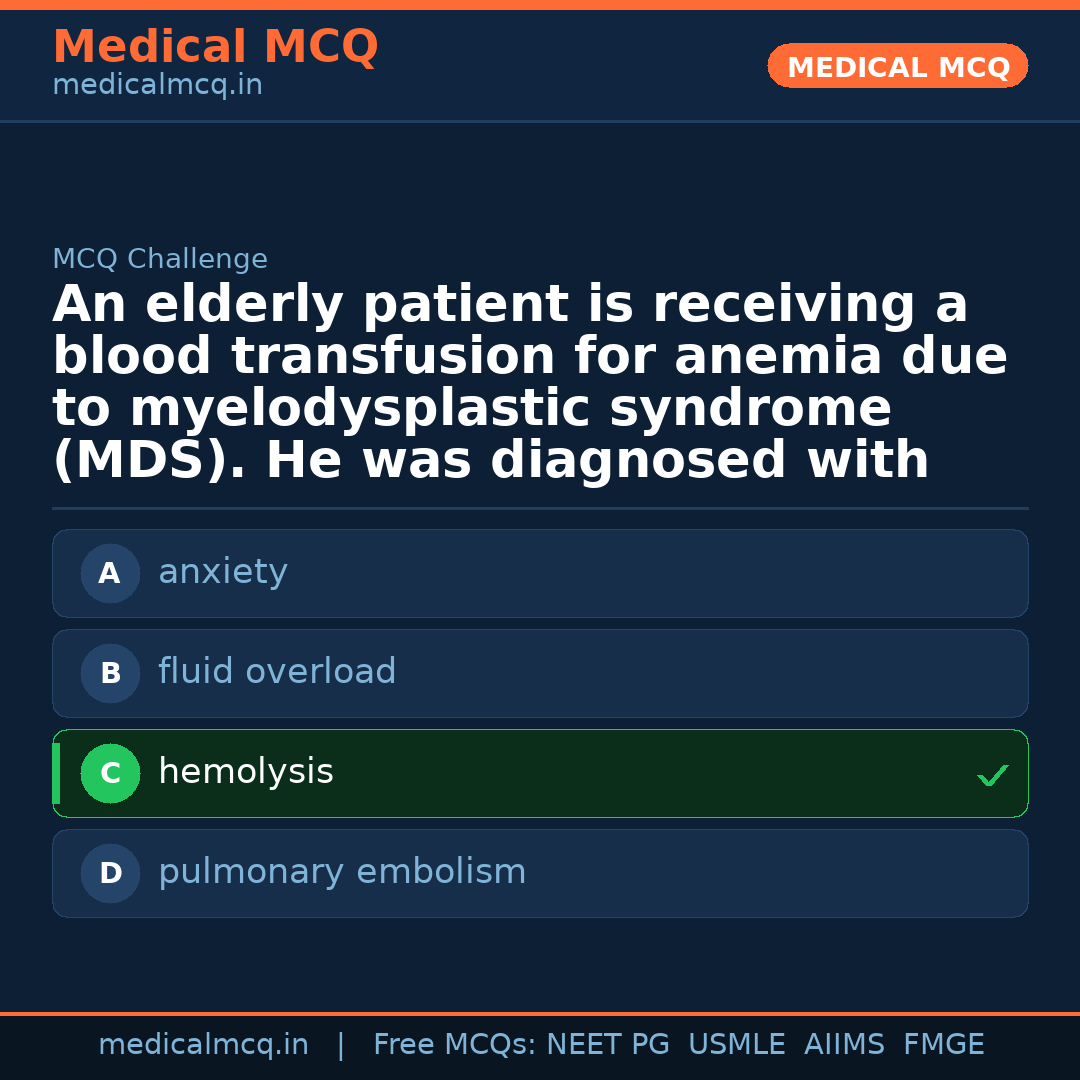The height and width of the screenshot is (1080, 1080).
Task: Click the green checkmark on hemolysis option
Action: (992, 775)
